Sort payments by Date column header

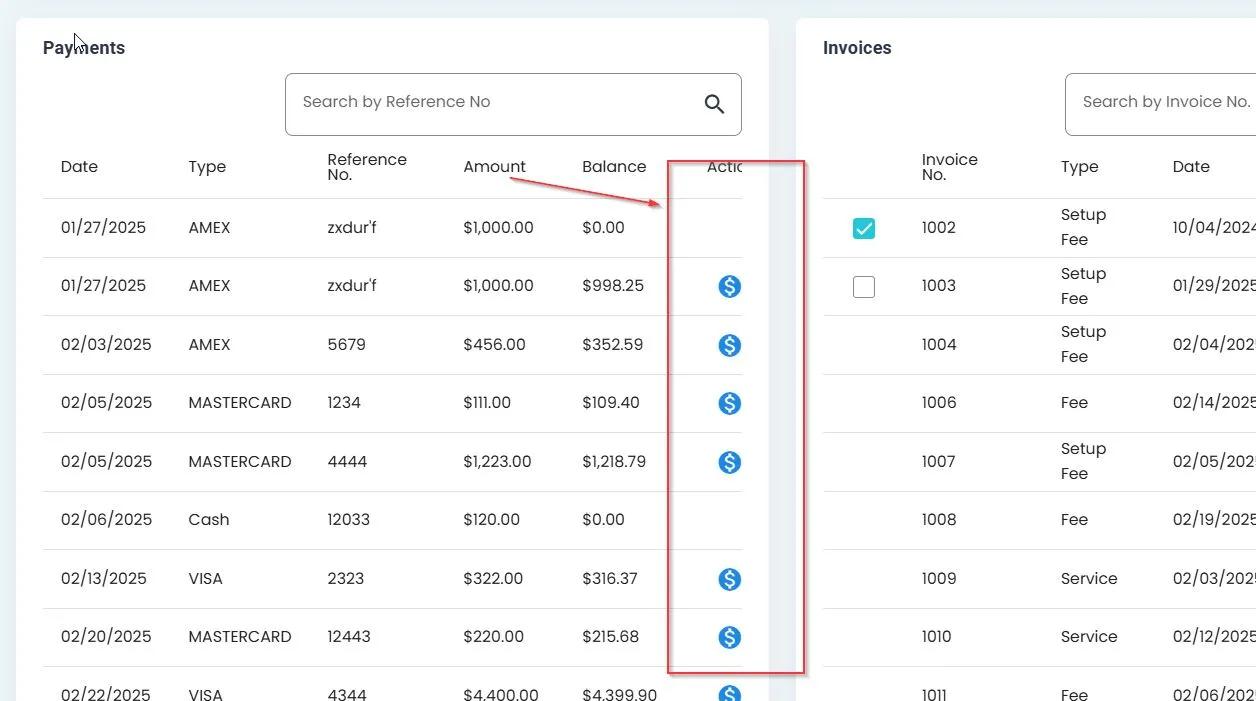click(79, 167)
